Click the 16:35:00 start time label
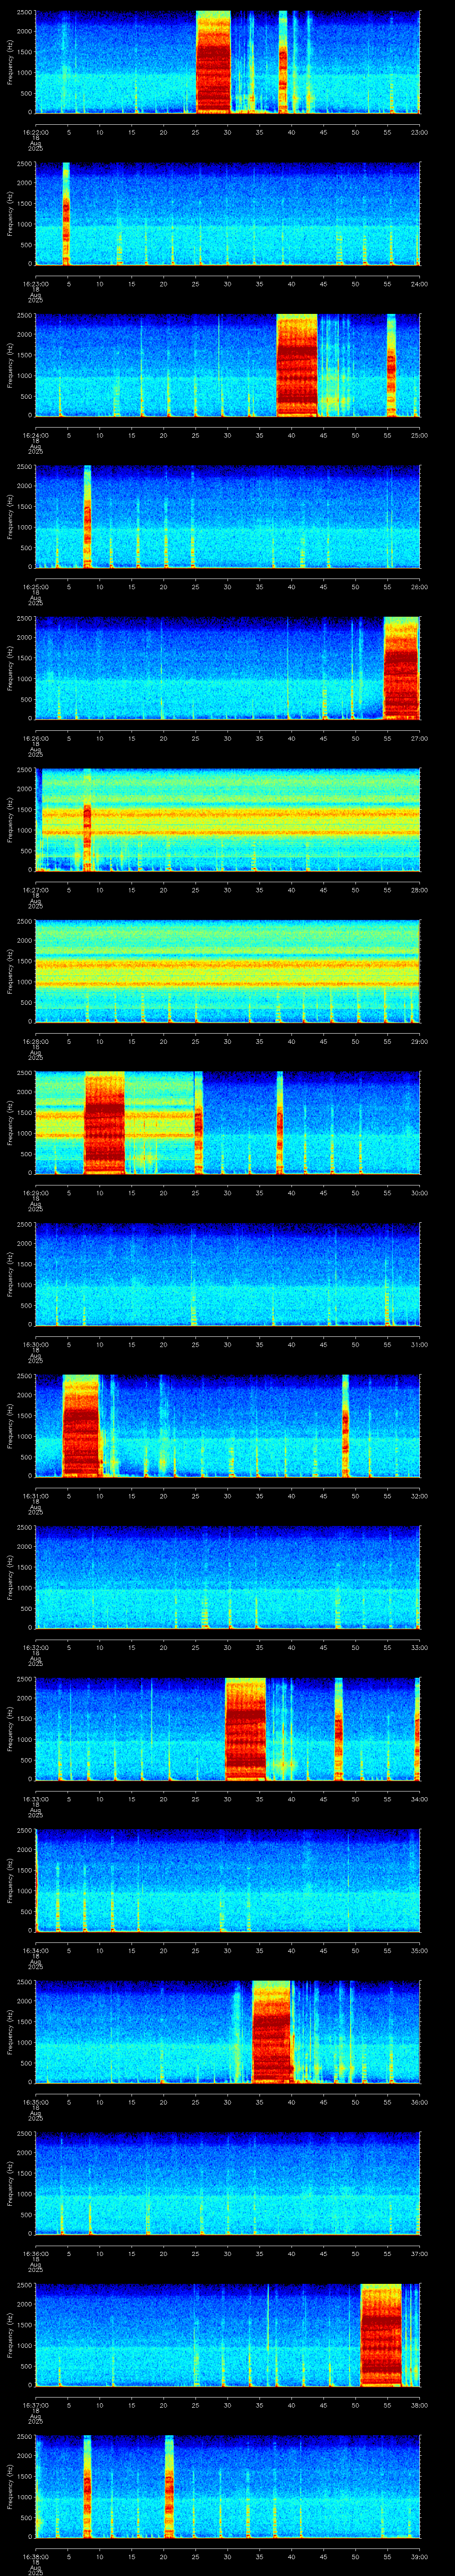Screen dimensions: 455x2576 tap(35, 2102)
